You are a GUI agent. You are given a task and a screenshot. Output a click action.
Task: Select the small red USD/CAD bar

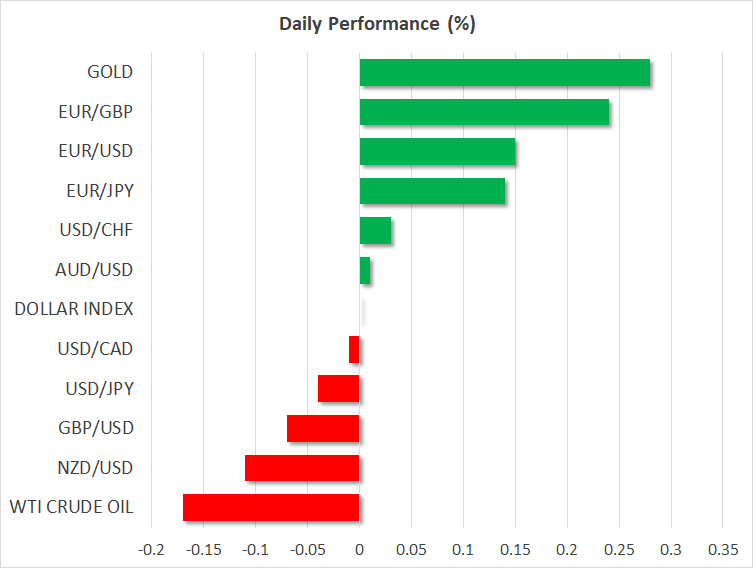point(354,350)
